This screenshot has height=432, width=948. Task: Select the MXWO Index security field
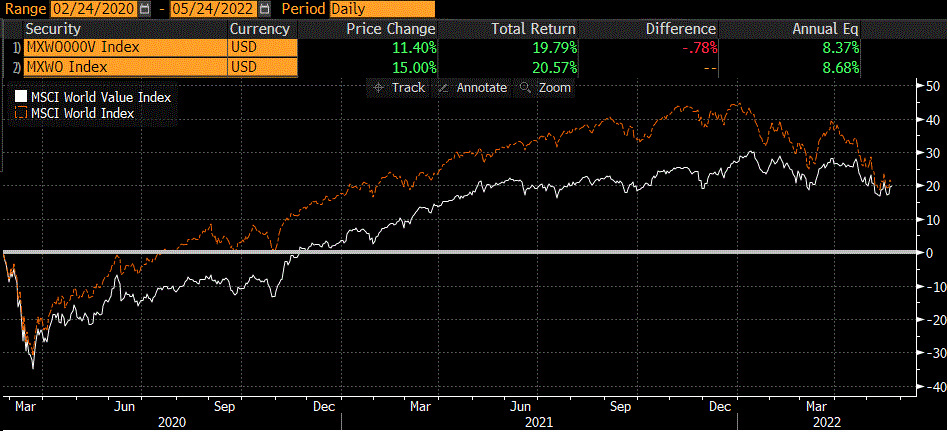coord(124,68)
